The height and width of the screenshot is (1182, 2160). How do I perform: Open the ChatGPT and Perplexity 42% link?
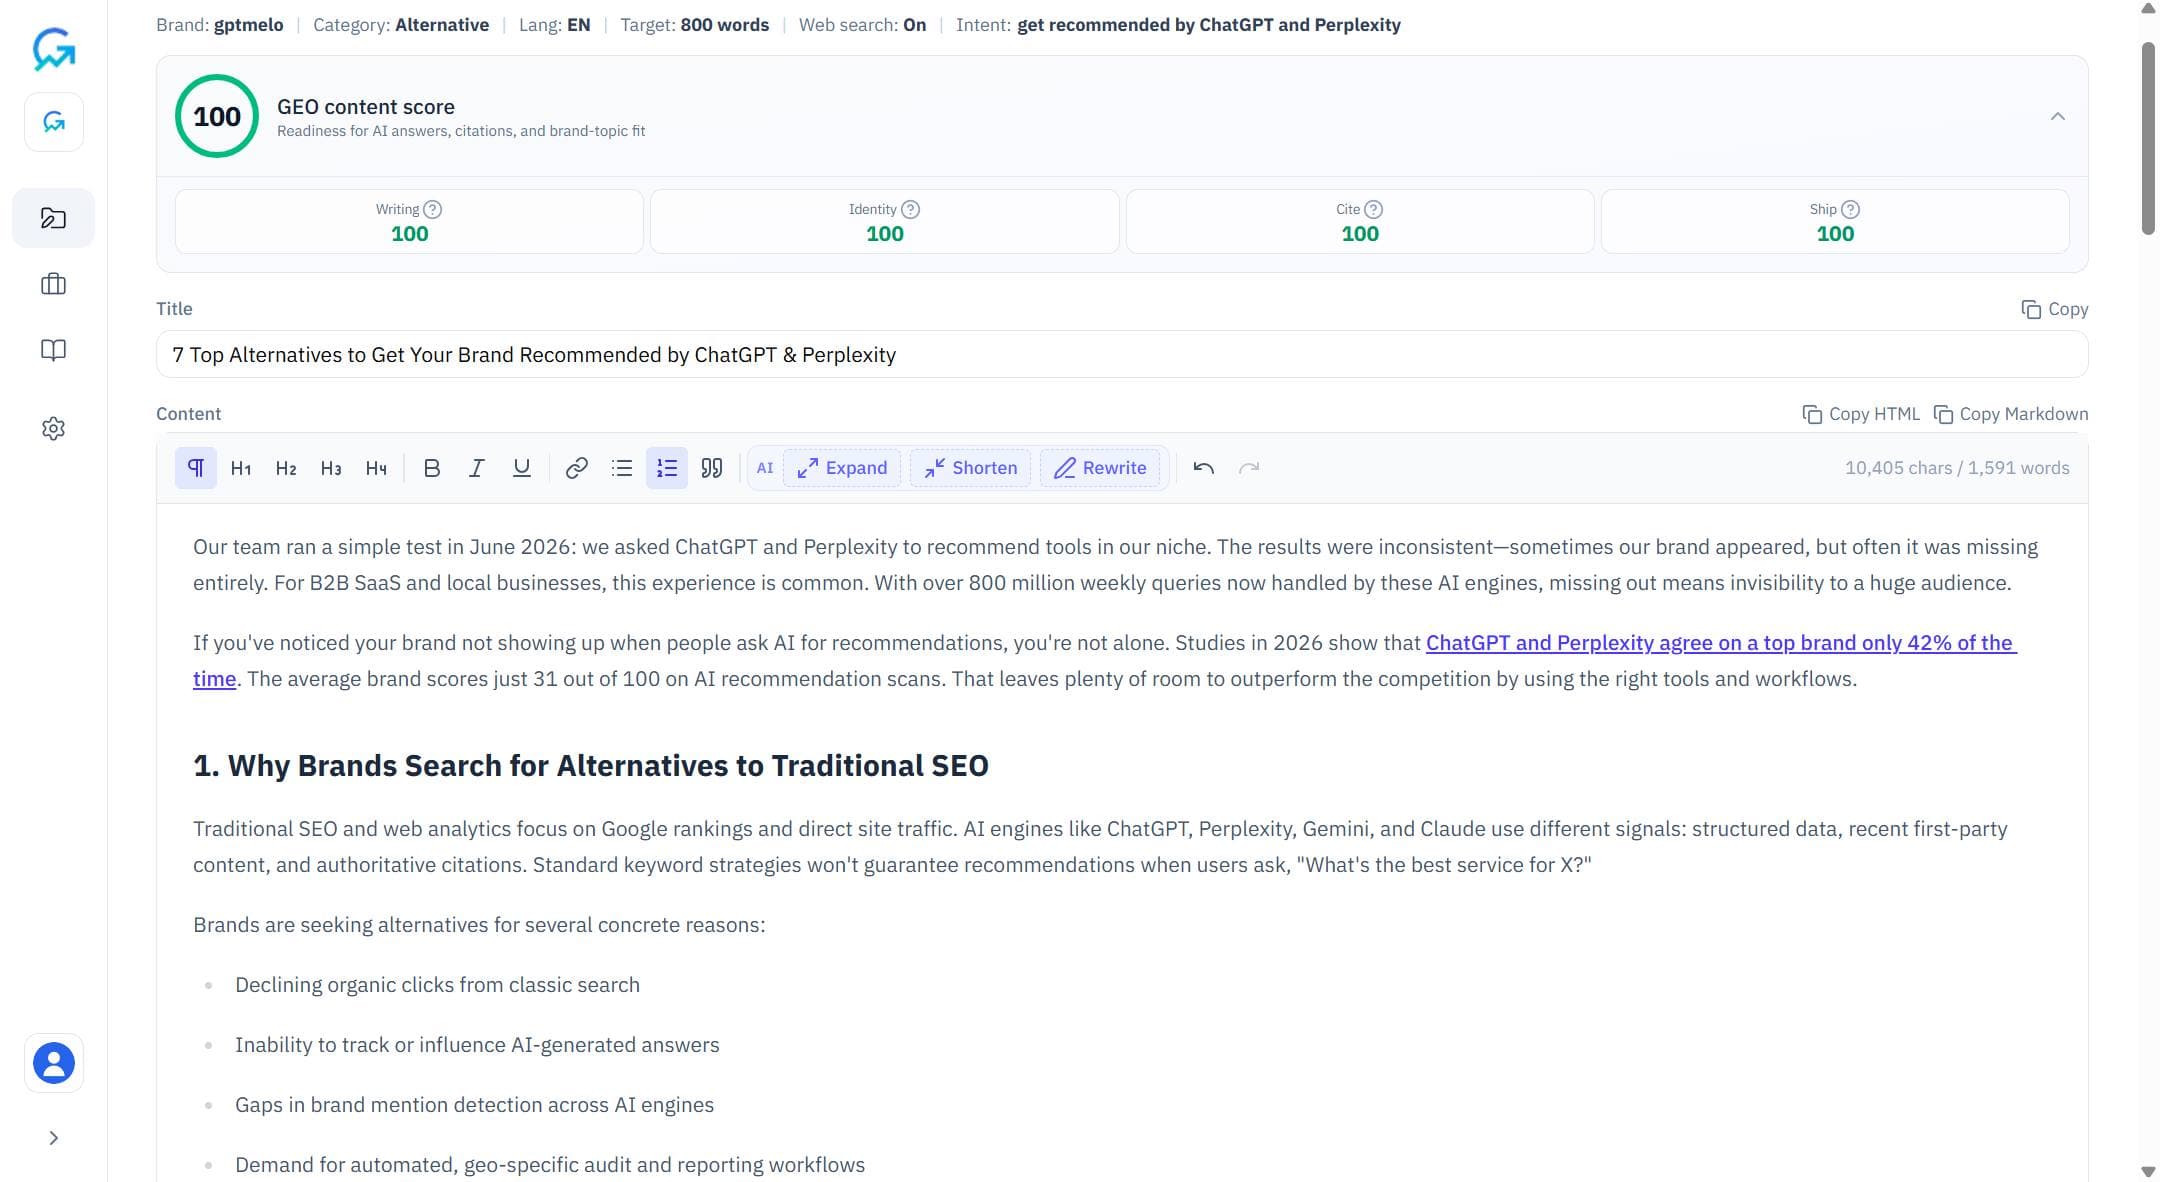click(x=1720, y=643)
